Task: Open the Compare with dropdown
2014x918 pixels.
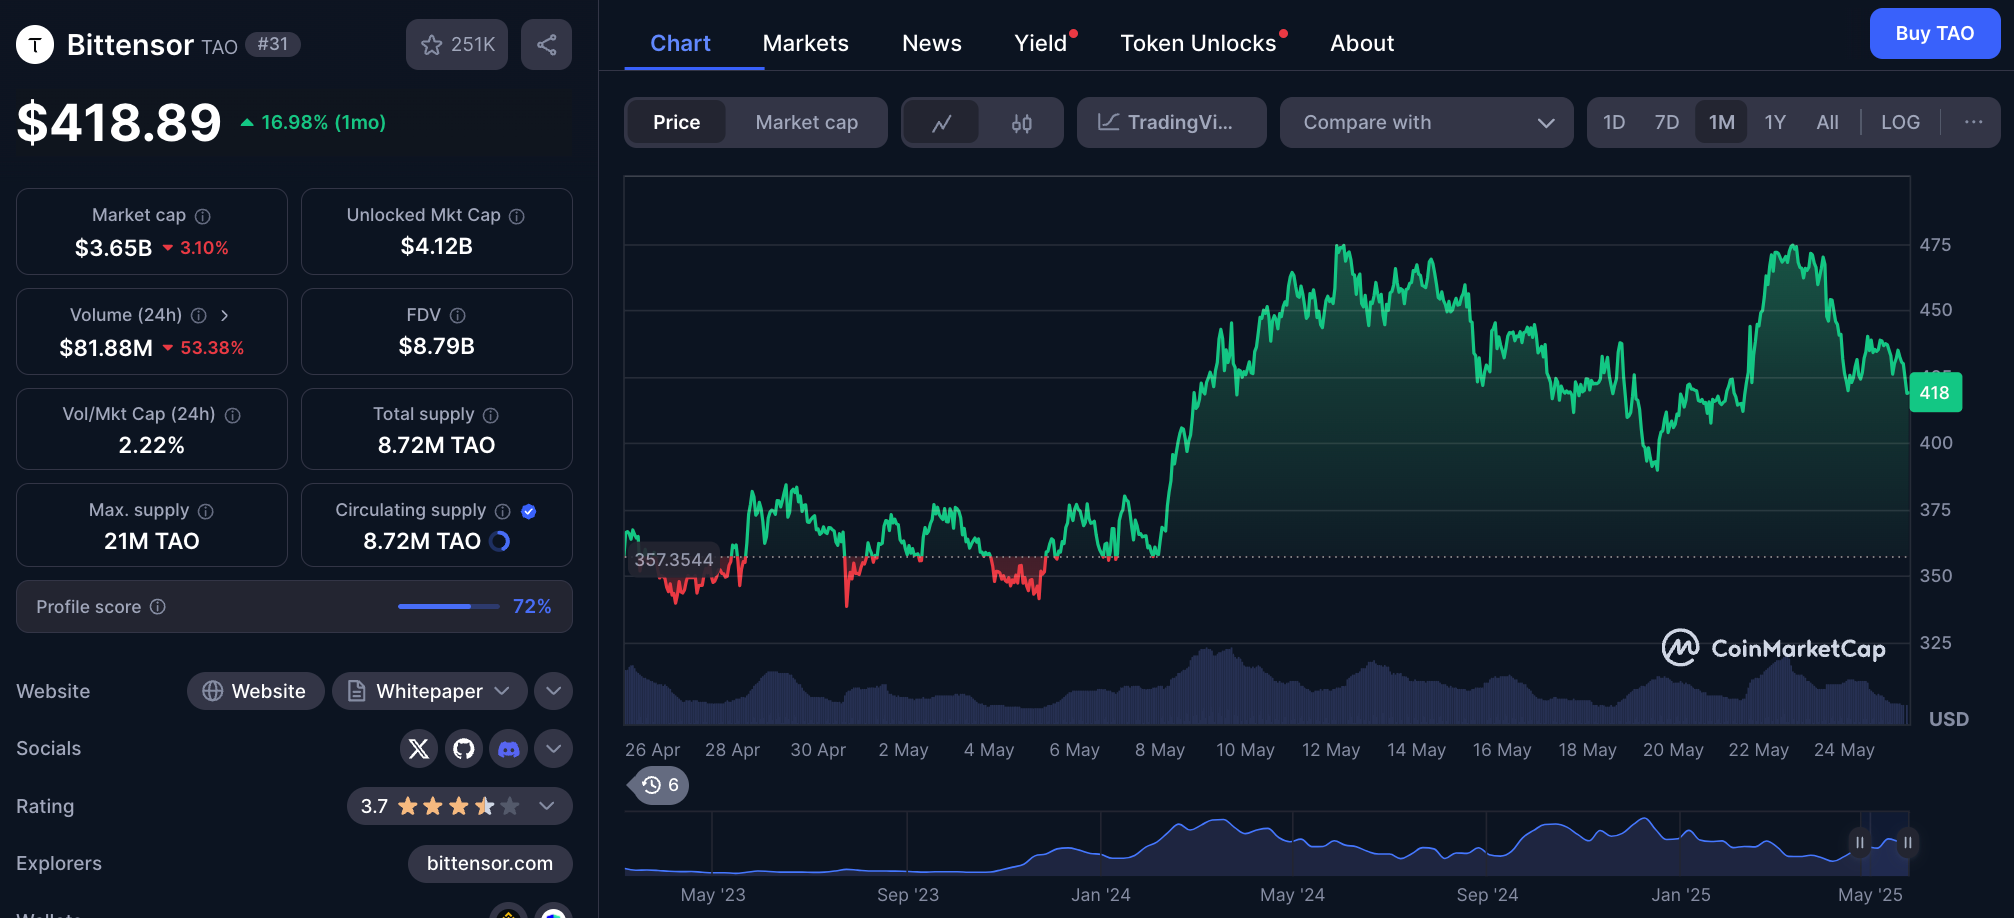Action: (x=1427, y=122)
